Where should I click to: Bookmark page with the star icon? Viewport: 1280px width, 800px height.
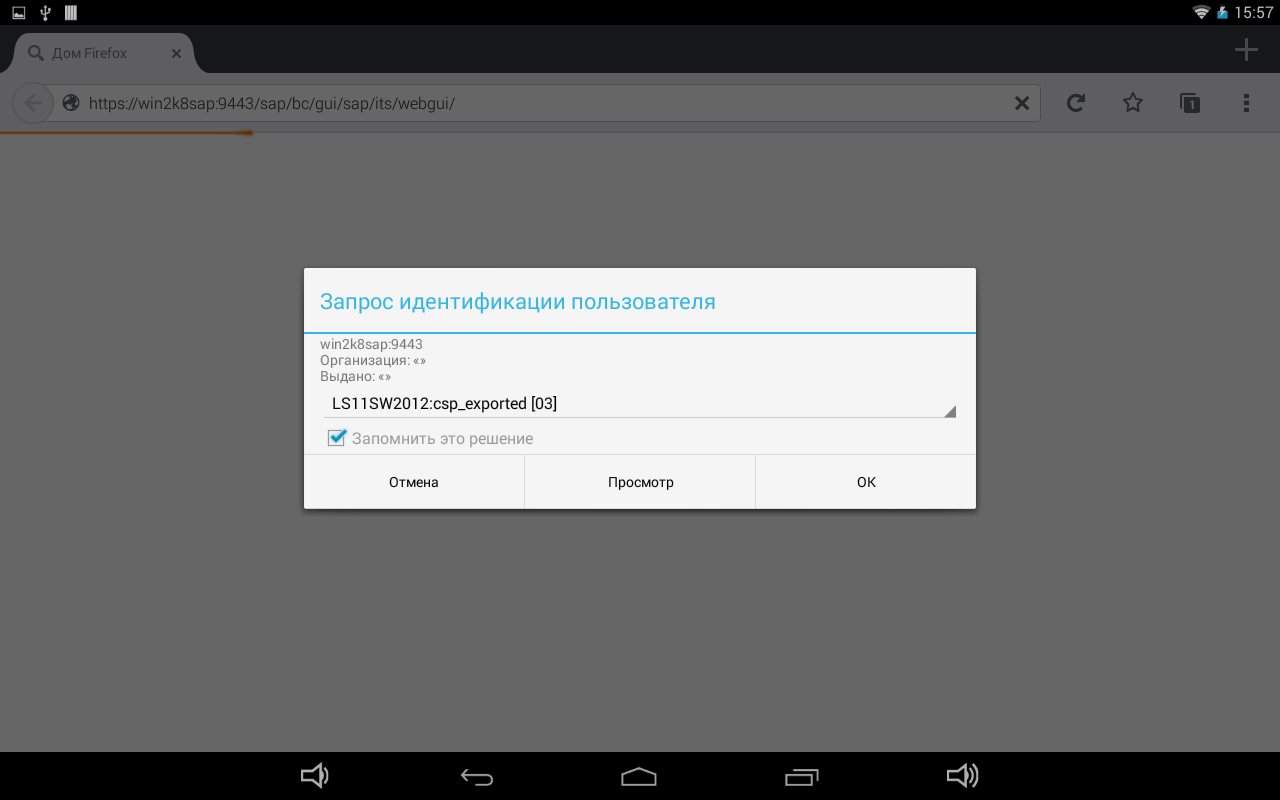pyautogui.click(x=1132, y=103)
